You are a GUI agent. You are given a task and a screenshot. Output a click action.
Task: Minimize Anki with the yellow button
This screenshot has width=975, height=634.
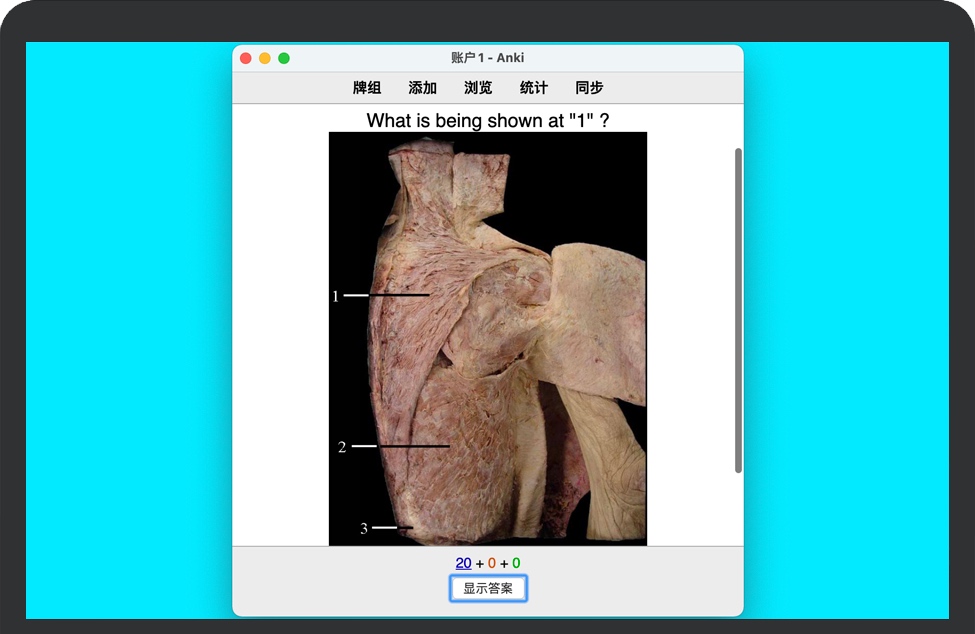coord(265,58)
